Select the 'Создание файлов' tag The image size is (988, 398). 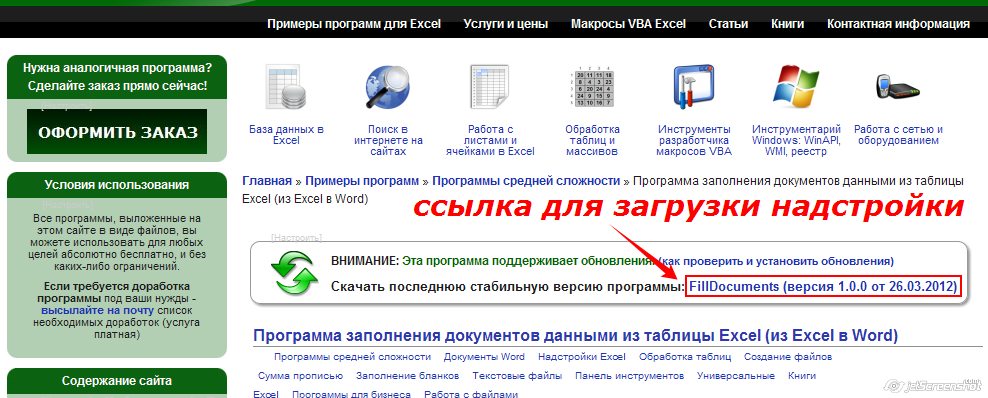(788, 356)
